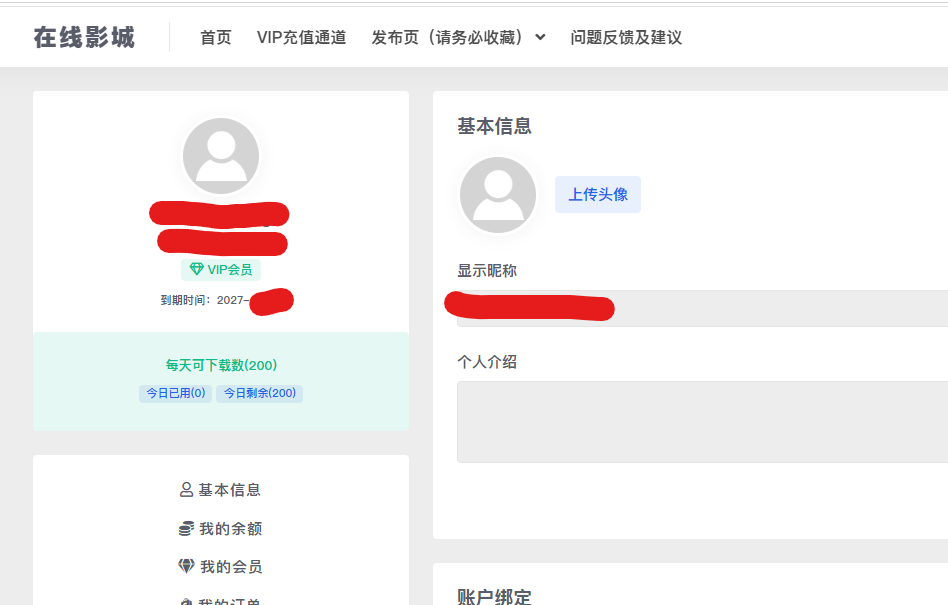Click the person icon beside 基本信息
This screenshot has height=605, width=948.
(186, 490)
